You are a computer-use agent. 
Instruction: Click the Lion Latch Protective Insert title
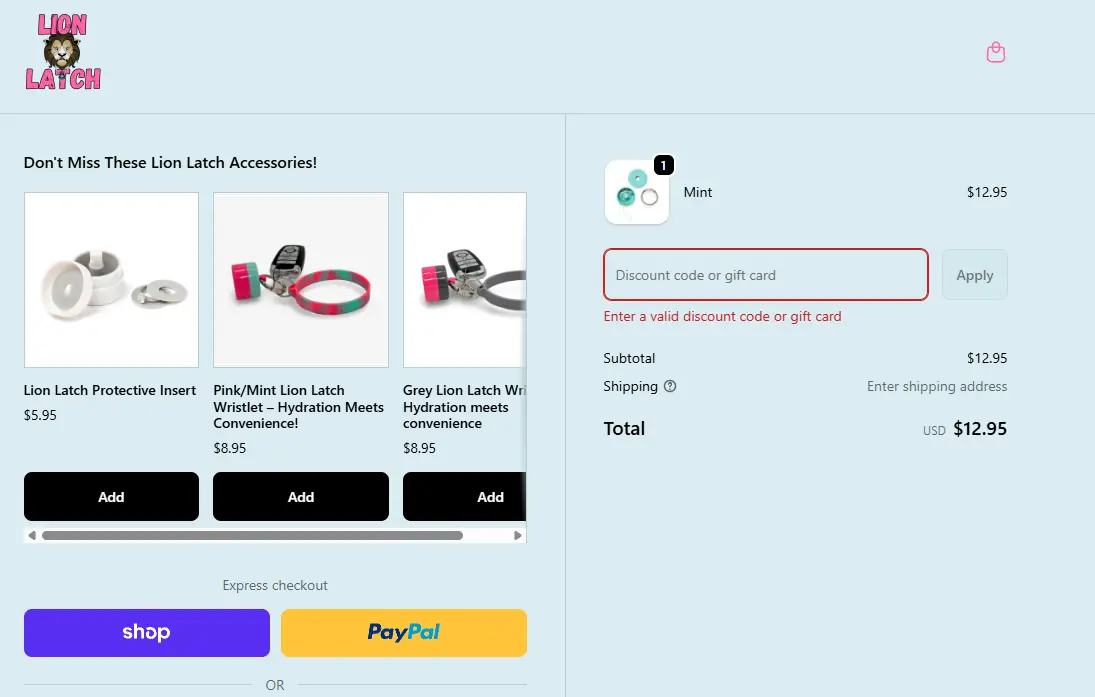(x=110, y=390)
